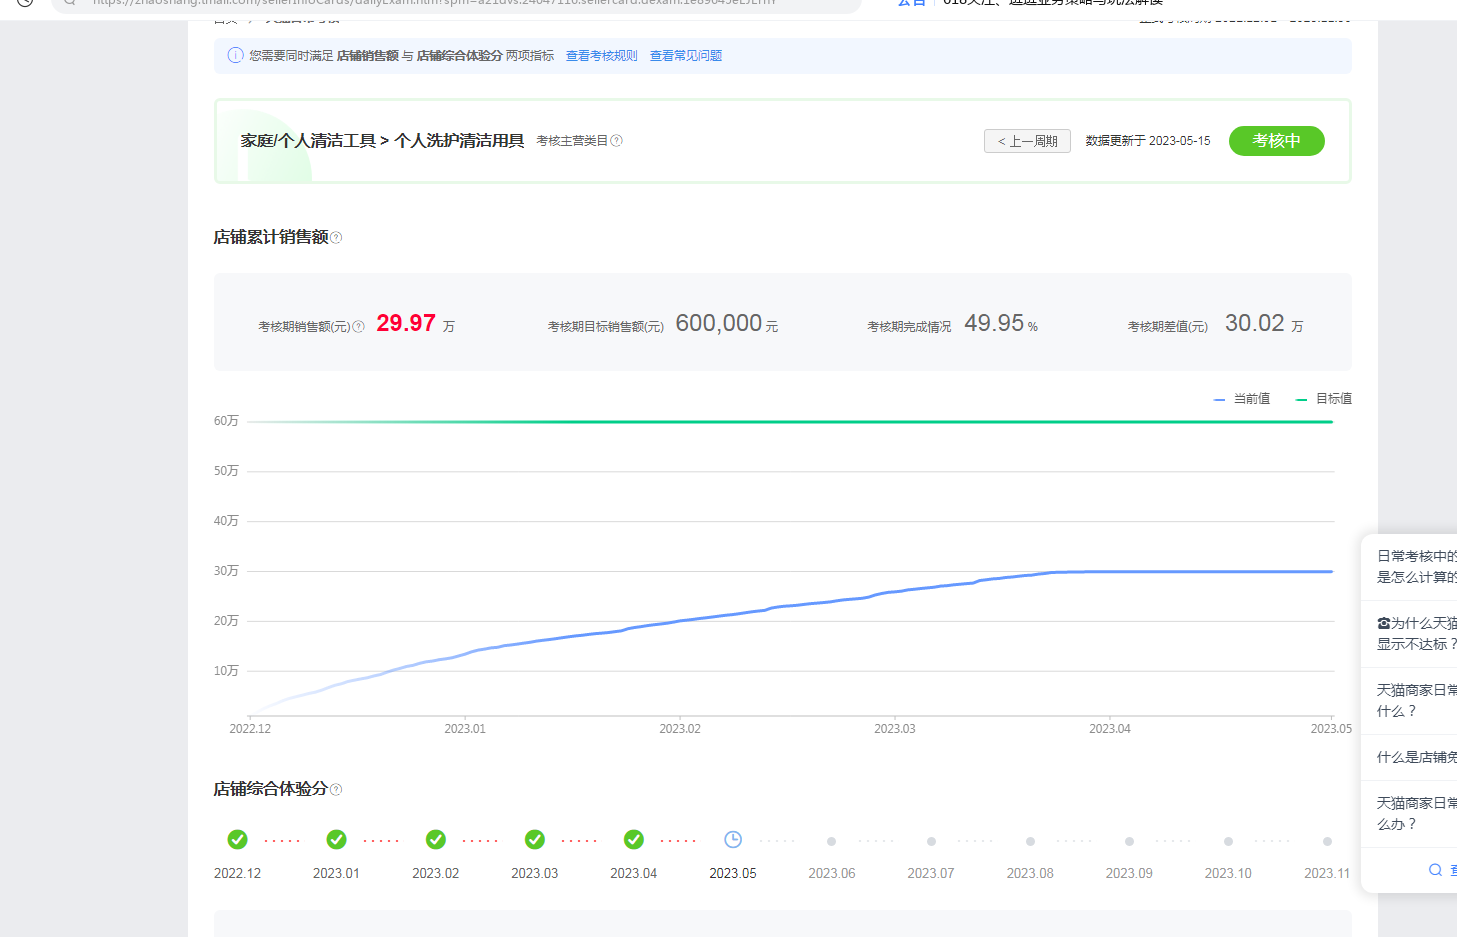1457x937 pixels.
Task: Click the search icon in the help panel
Action: pyautogui.click(x=1435, y=870)
